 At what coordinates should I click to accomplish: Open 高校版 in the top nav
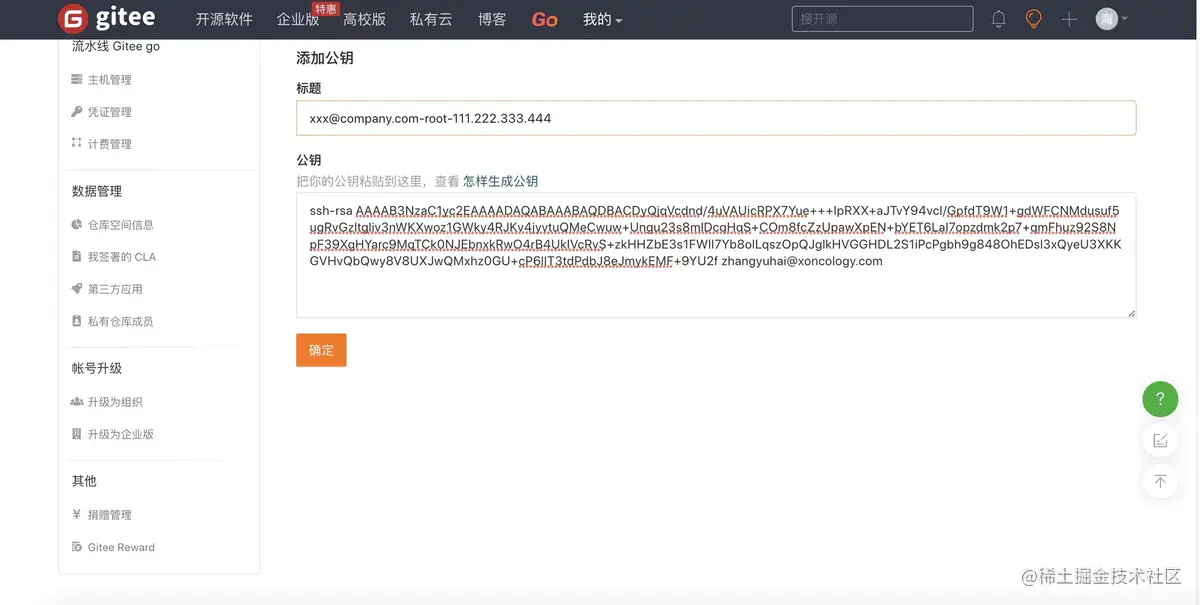point(364,19)
